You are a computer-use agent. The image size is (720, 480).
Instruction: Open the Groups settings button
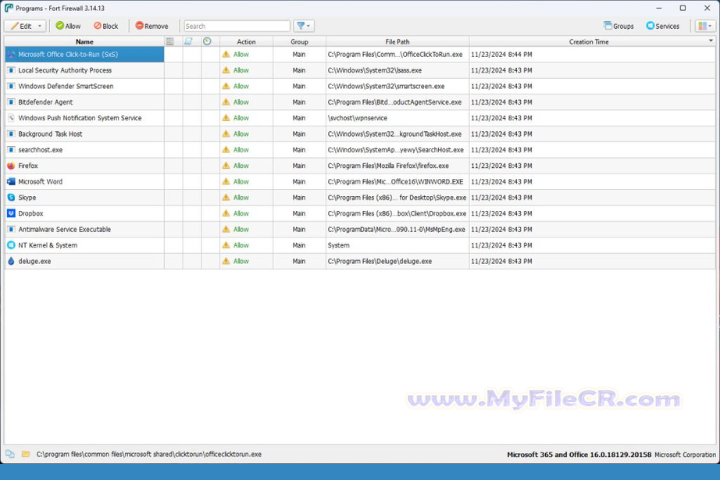click(x=619, y=26)
